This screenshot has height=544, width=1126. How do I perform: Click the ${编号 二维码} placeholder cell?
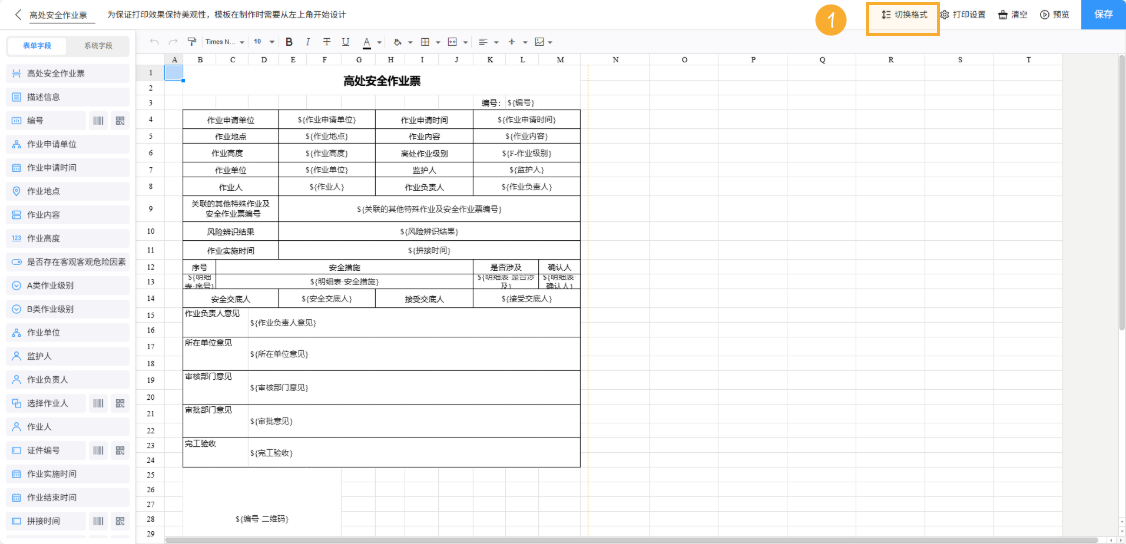262,519
